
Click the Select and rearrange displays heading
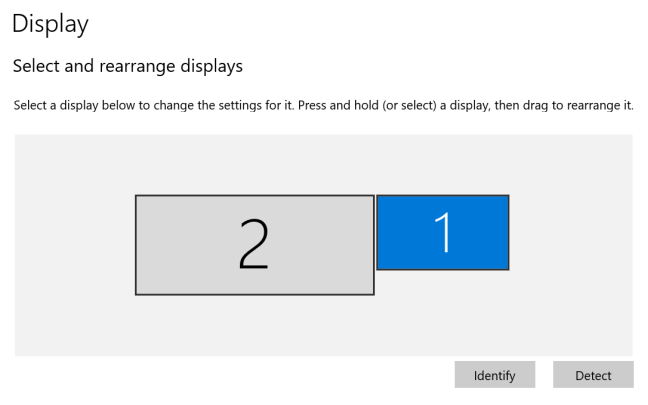click(x=127, y=67)
